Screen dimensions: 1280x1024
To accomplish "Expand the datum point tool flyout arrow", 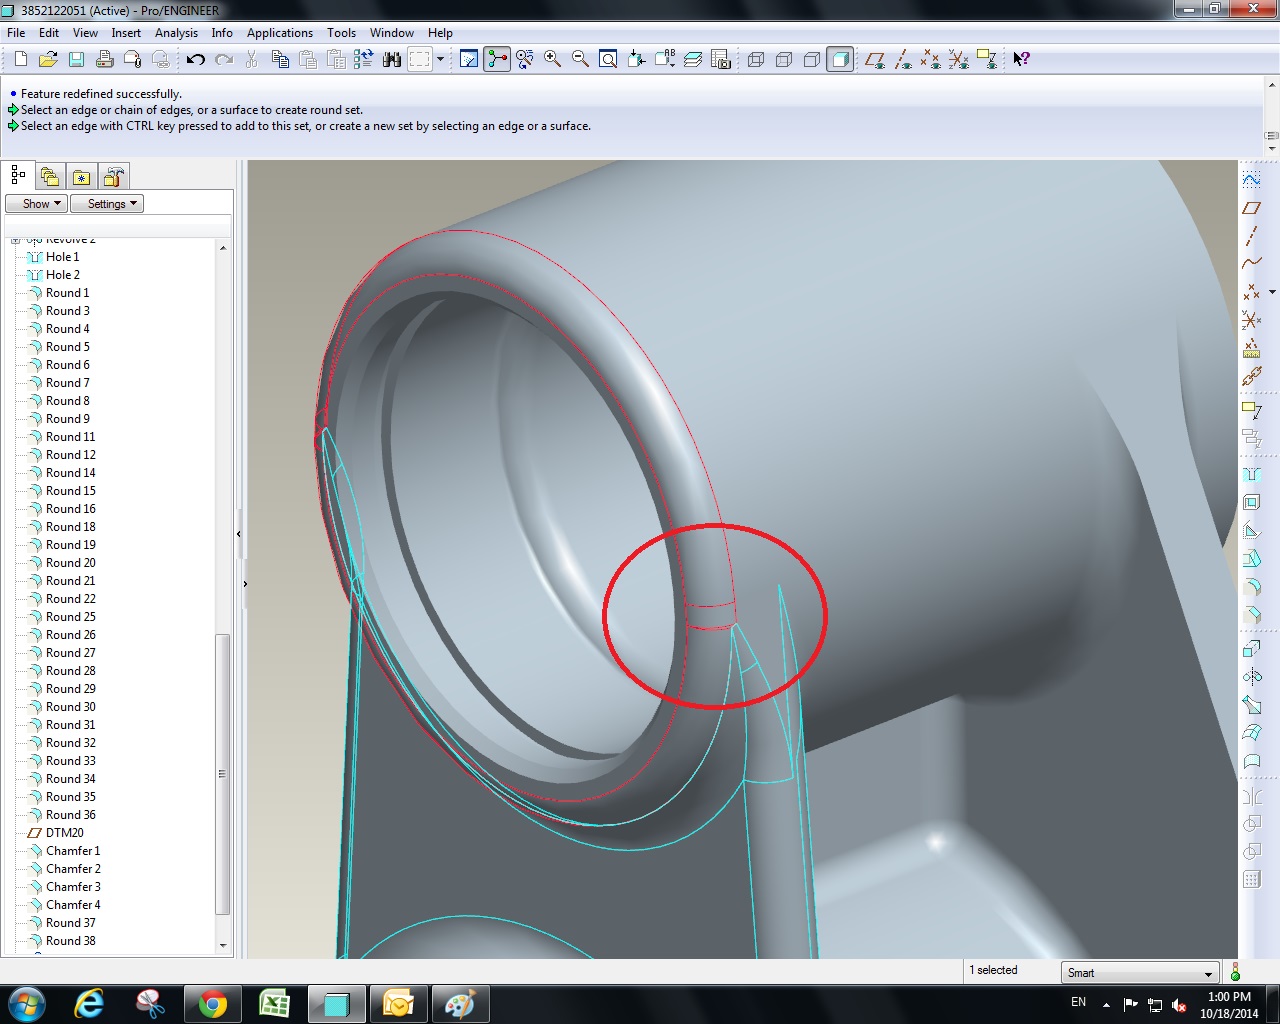I will click(1272, 292).
